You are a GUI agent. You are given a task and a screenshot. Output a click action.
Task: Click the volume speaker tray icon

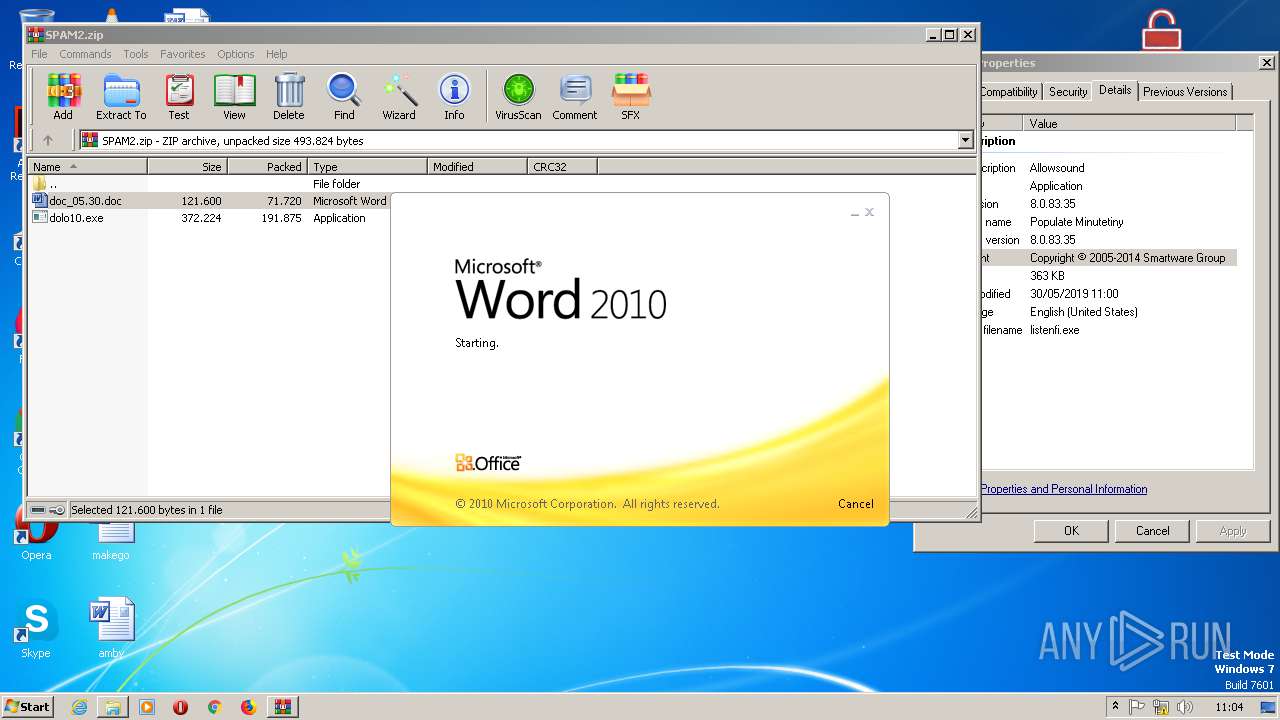pos(1186,707)
